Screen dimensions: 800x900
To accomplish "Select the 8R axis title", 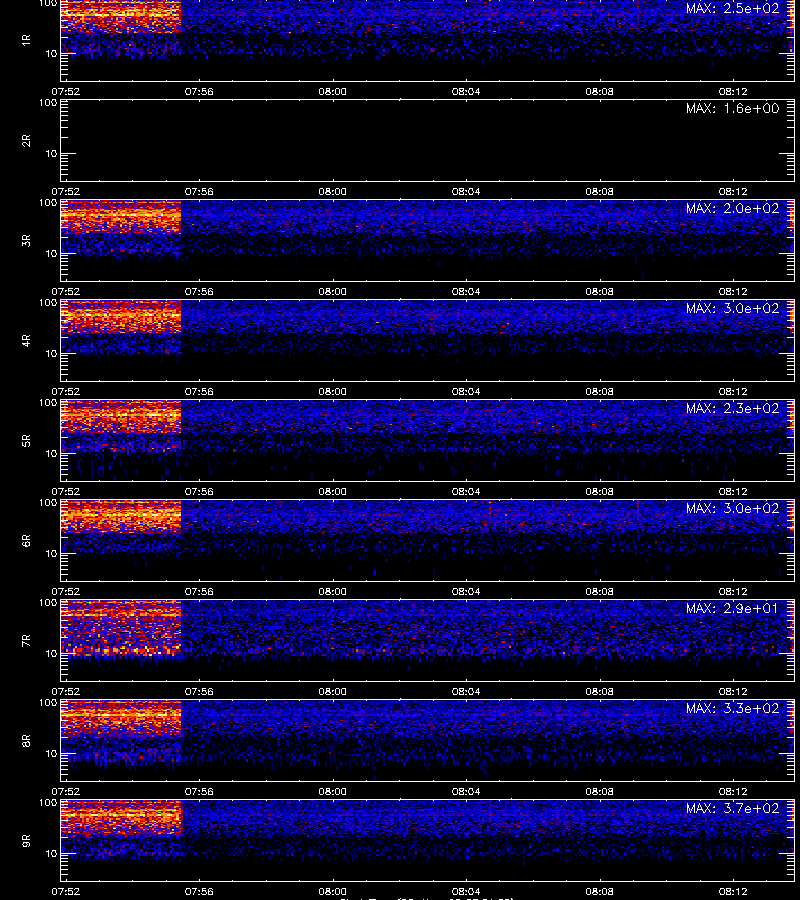I will (x=26, y=740).
